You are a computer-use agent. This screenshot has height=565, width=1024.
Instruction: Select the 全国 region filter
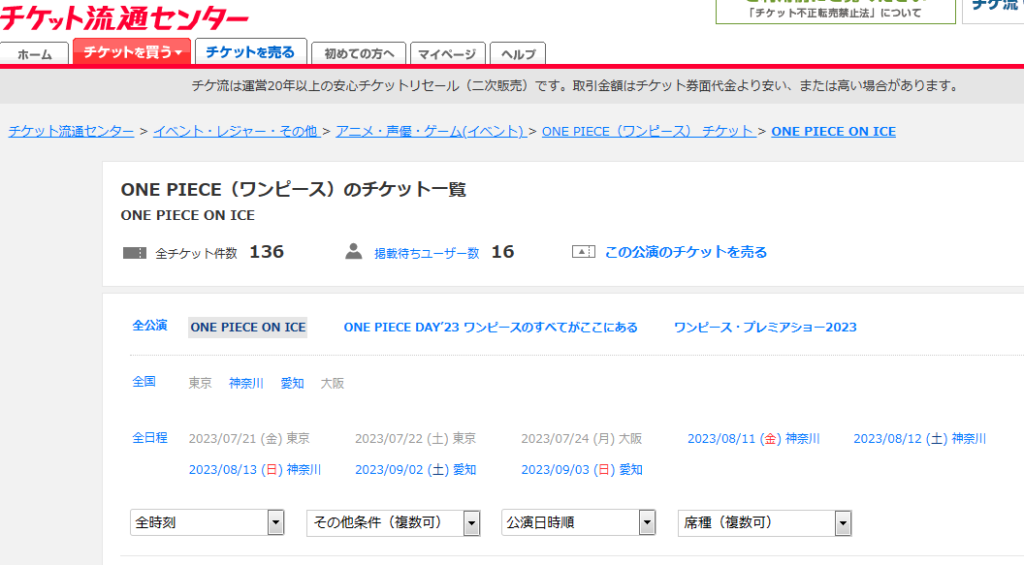[x=144, y=381]
